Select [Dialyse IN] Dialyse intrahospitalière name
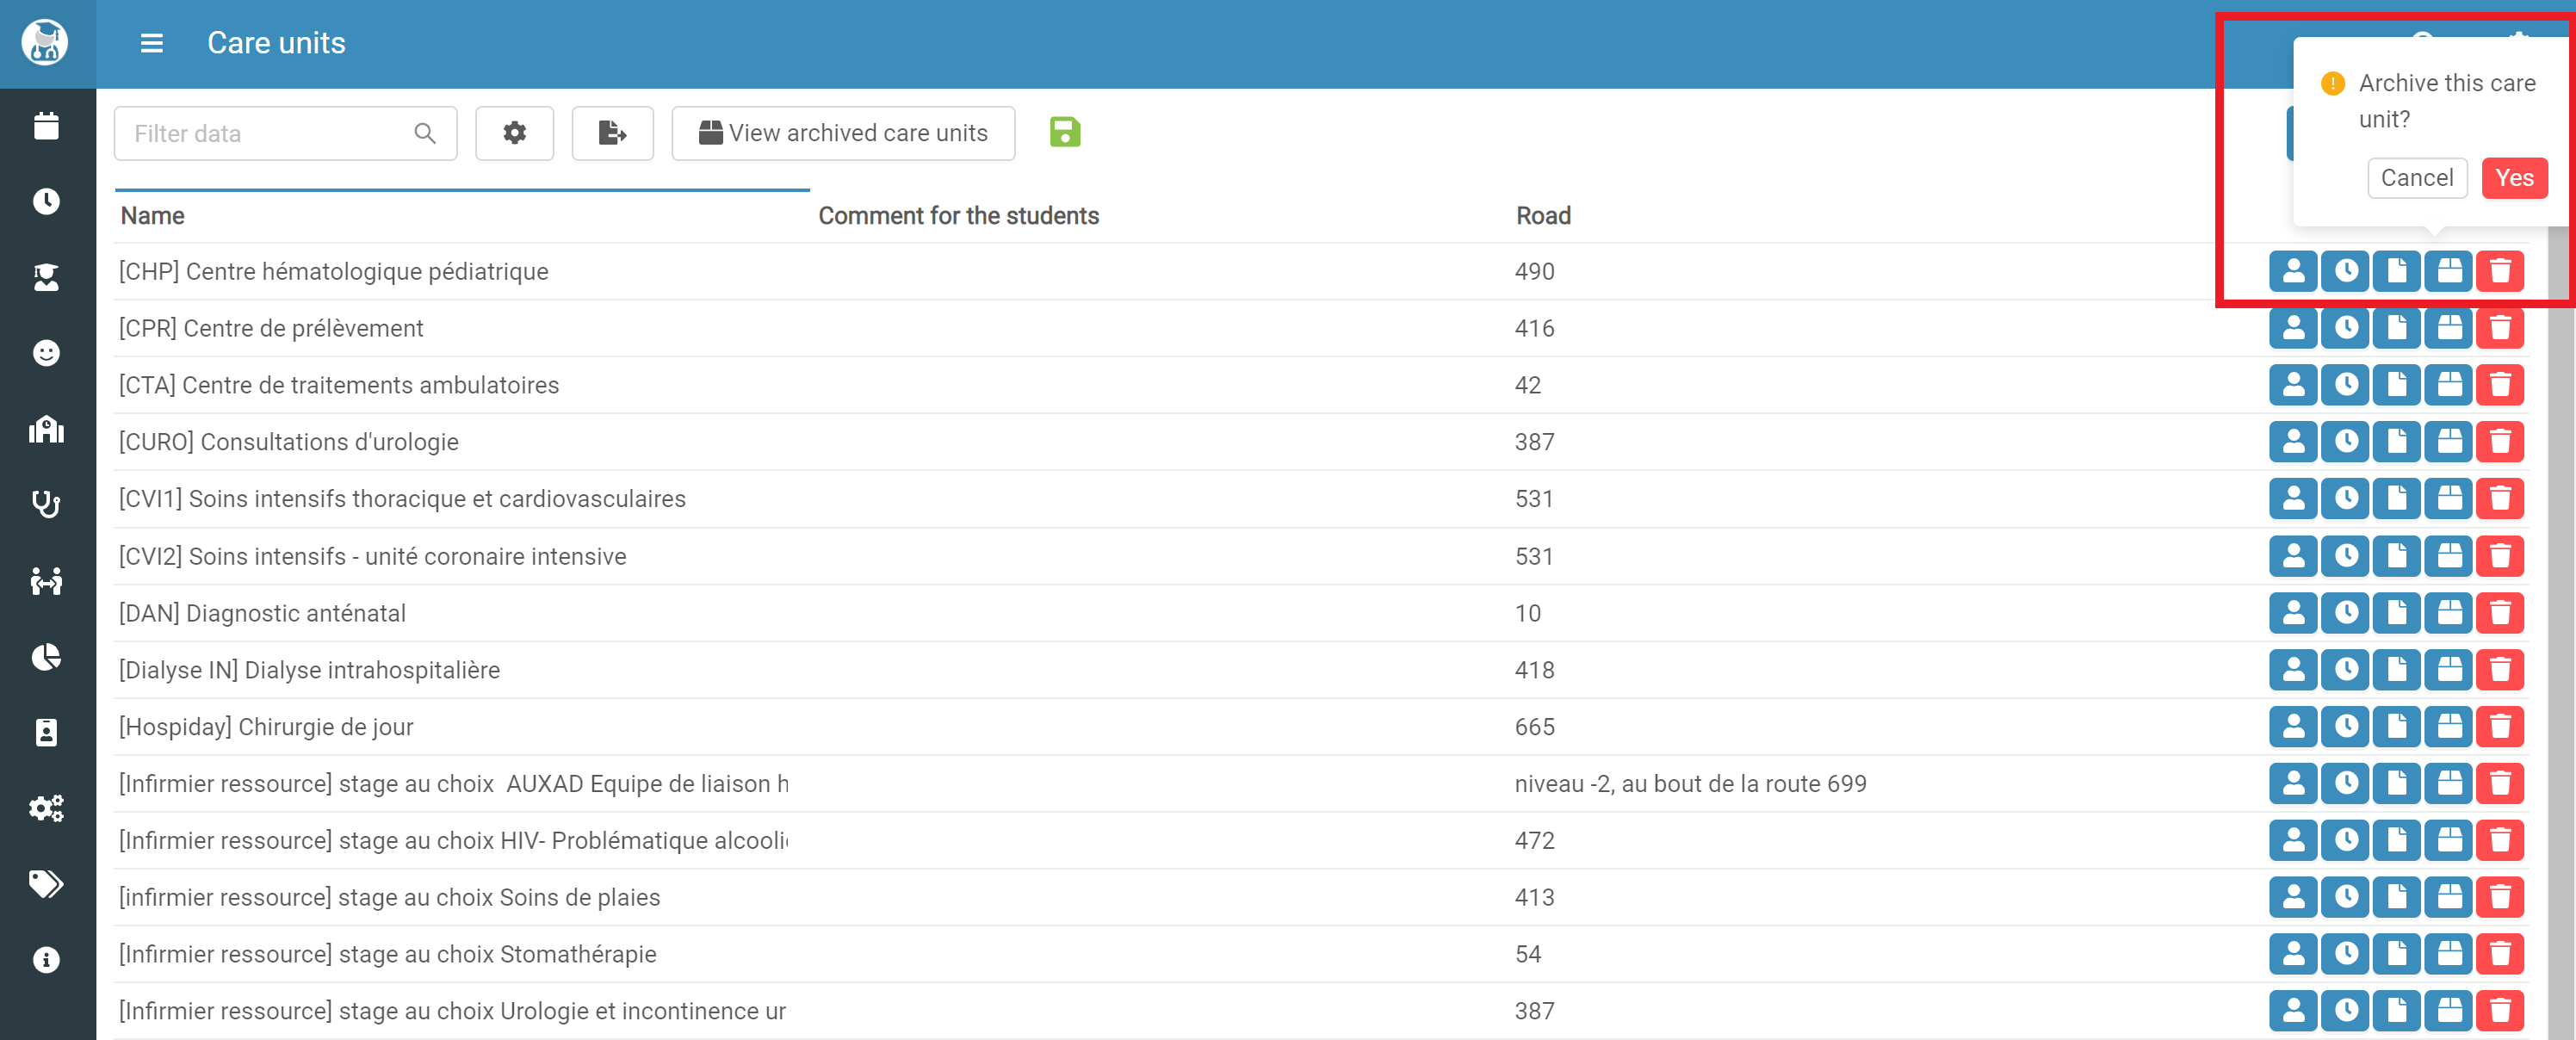2576x1040 pixels. 309,671
